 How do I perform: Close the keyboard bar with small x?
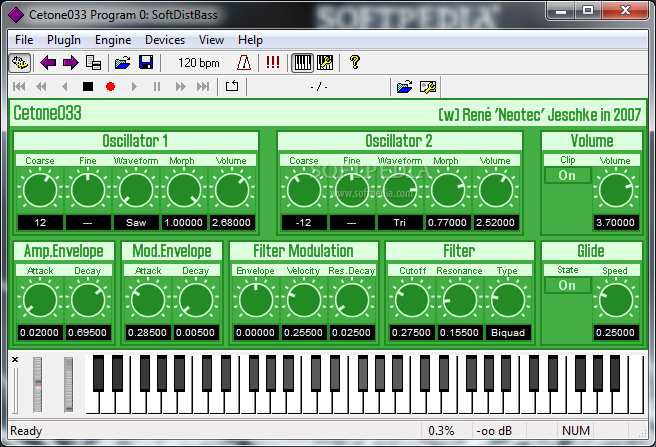point(15,360)
